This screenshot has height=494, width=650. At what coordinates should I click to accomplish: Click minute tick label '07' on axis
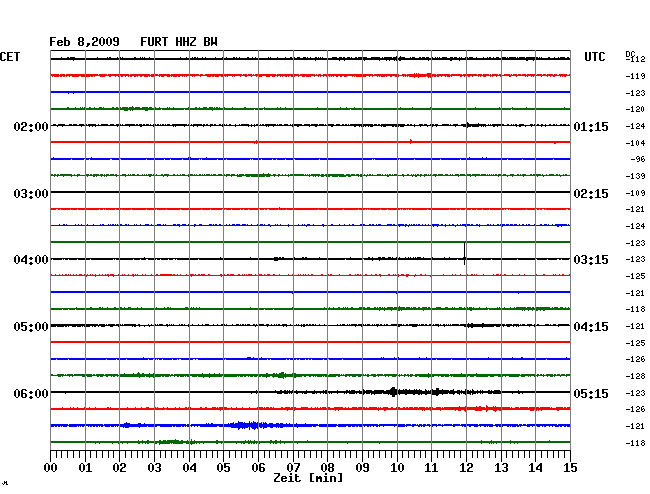click(x=293, y=467)
